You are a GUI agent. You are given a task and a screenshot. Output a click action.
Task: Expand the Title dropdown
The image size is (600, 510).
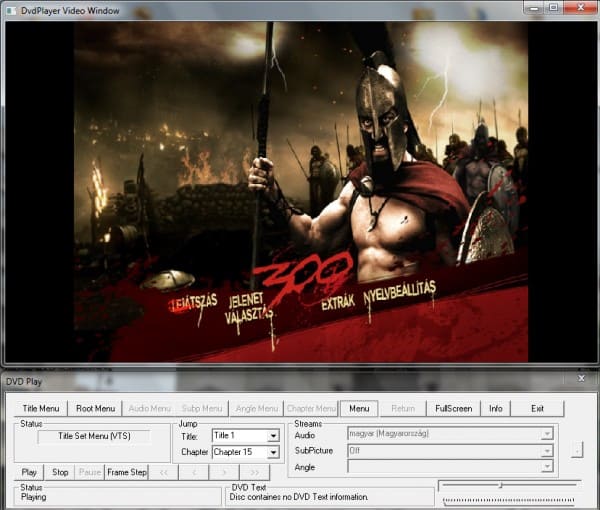pos(273,436)
